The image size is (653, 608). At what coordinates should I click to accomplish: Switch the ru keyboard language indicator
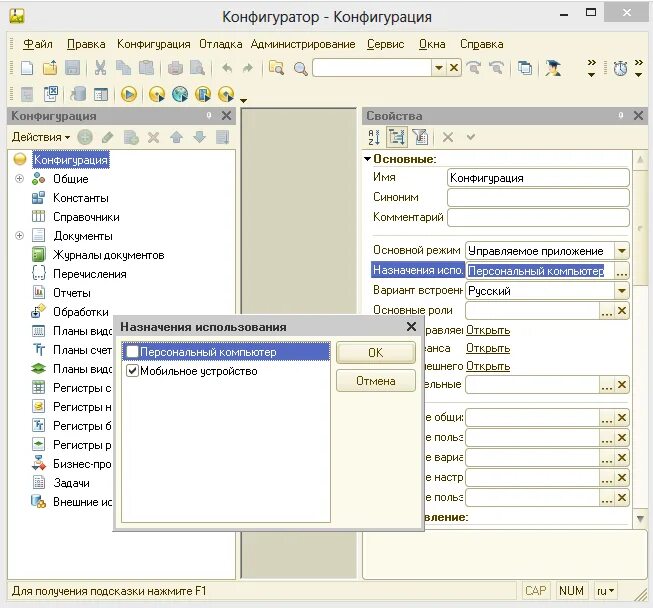click(x=605, y=591)
